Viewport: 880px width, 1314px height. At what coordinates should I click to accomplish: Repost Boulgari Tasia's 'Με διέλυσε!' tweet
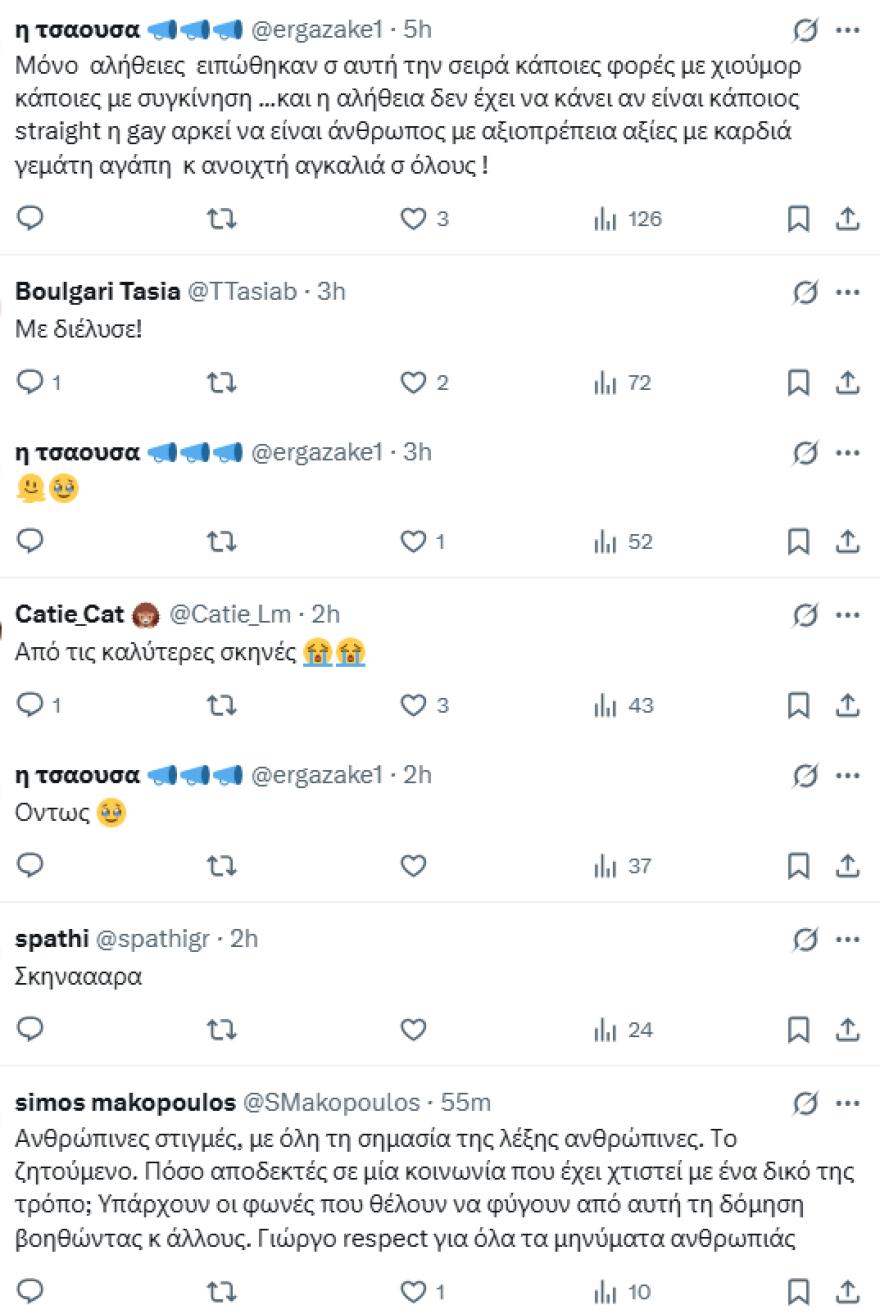221,381
